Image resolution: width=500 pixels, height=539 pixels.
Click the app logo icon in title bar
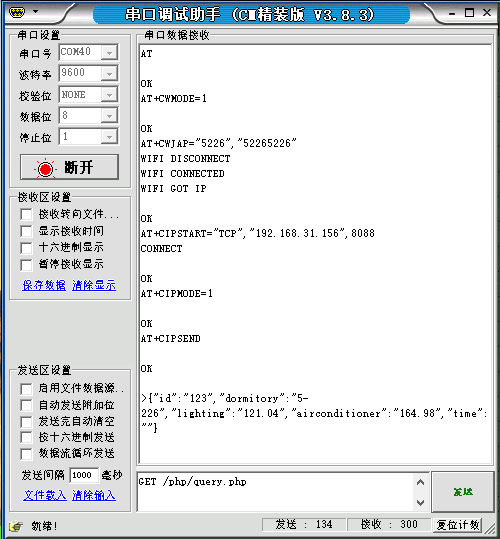point(17,12)
